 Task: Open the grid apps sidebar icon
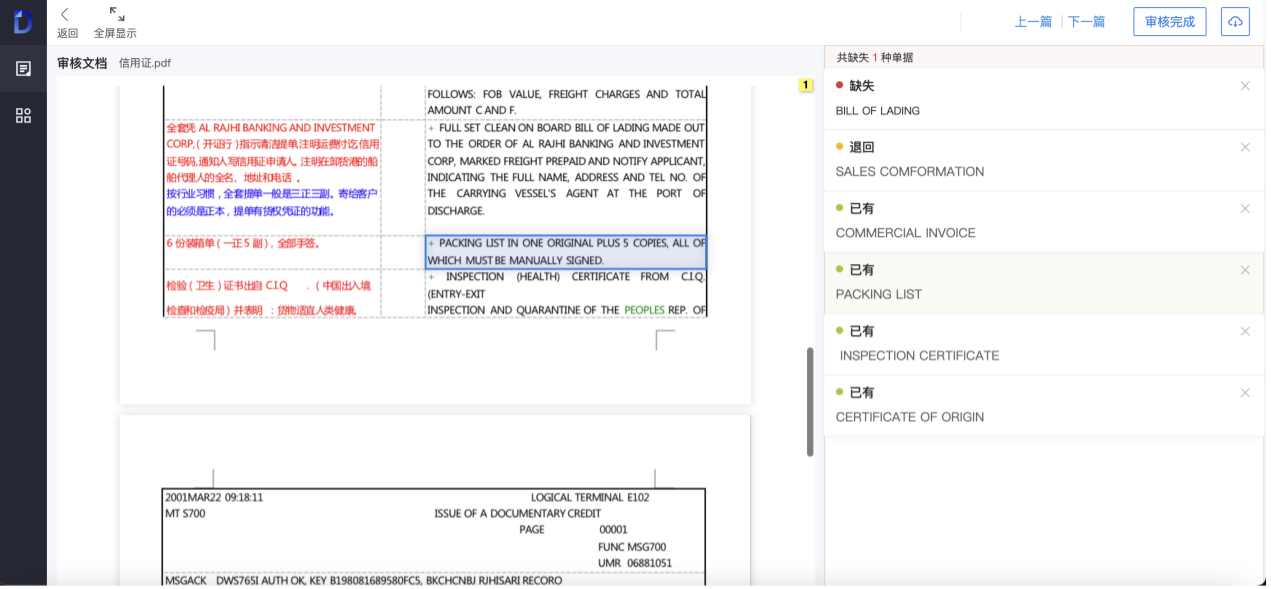[x=23, y=115]
